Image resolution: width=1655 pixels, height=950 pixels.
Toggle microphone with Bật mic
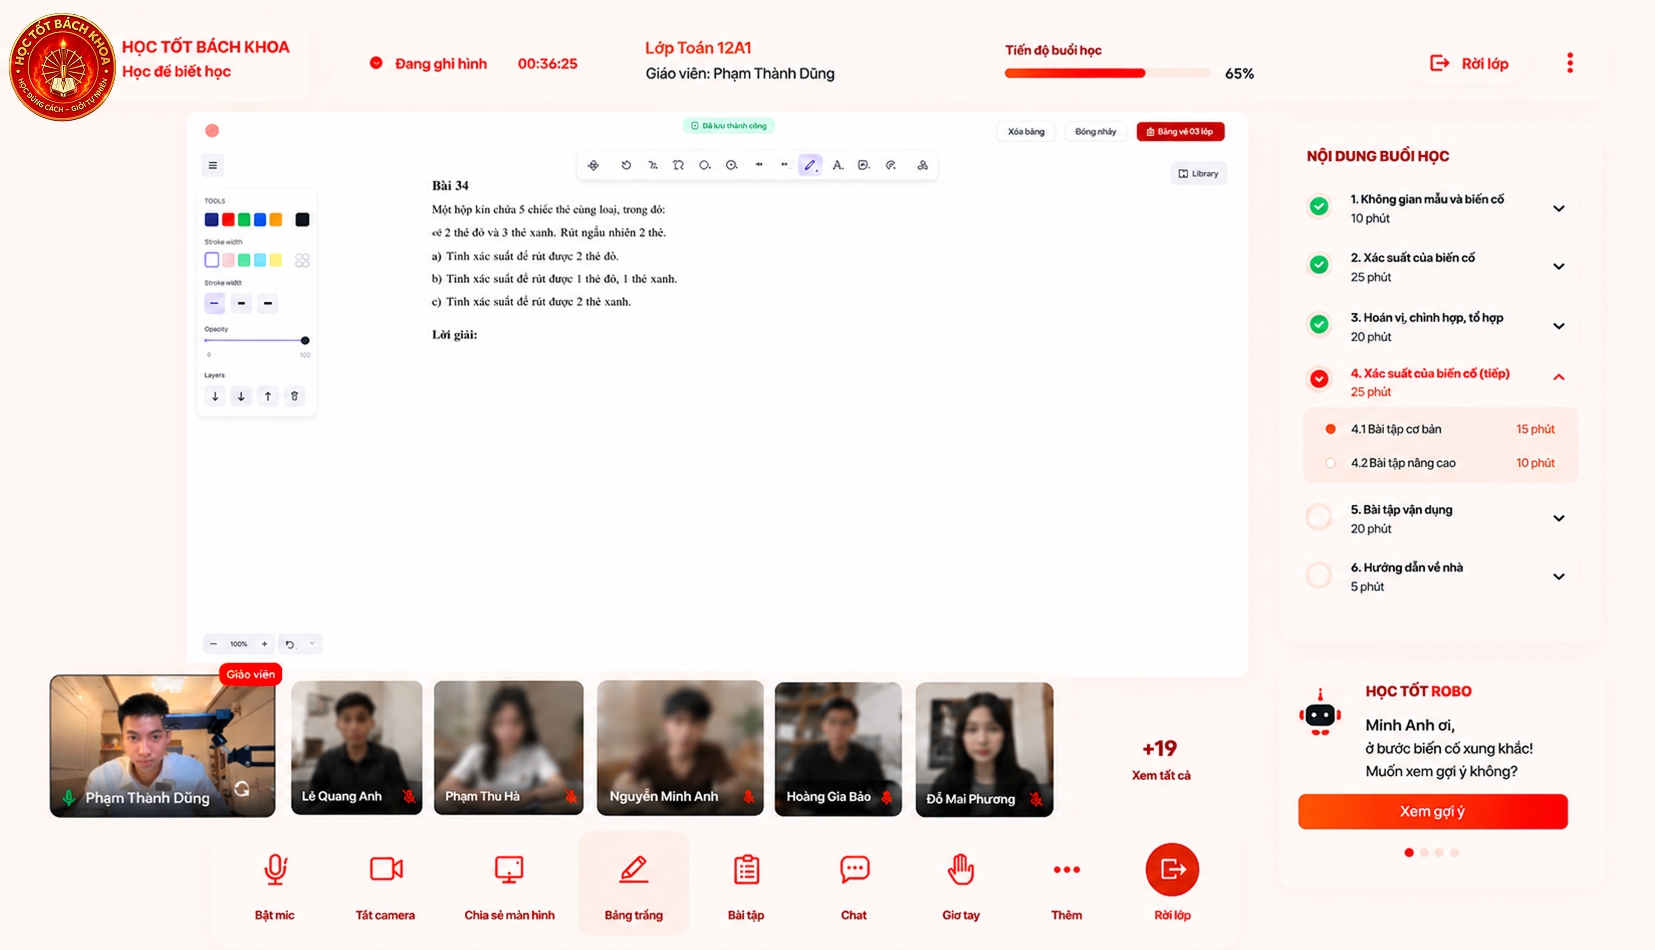pyautogui.click(x=275, y=884)
